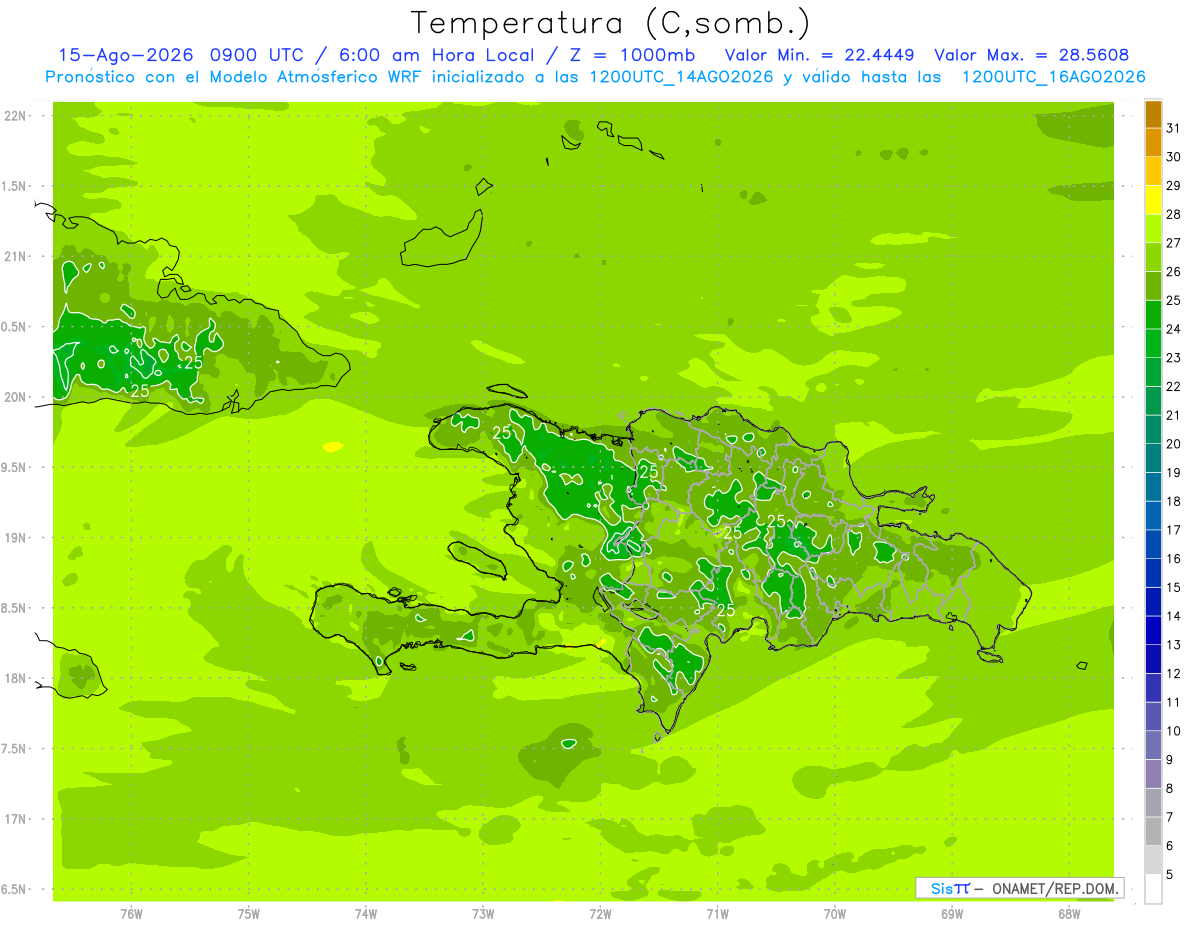Click the "Temperatura (C,somb.)" map title

click(610, 23)
